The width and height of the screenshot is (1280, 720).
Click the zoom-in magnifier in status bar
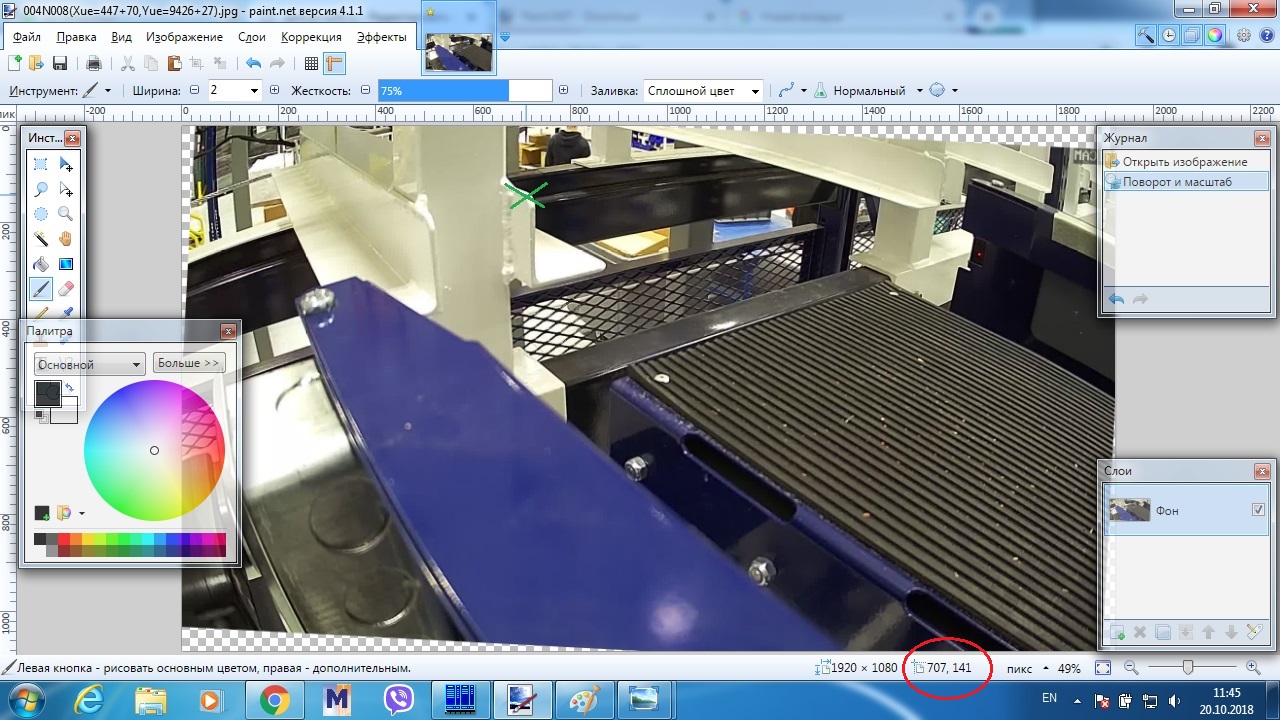pos(1253,667)
